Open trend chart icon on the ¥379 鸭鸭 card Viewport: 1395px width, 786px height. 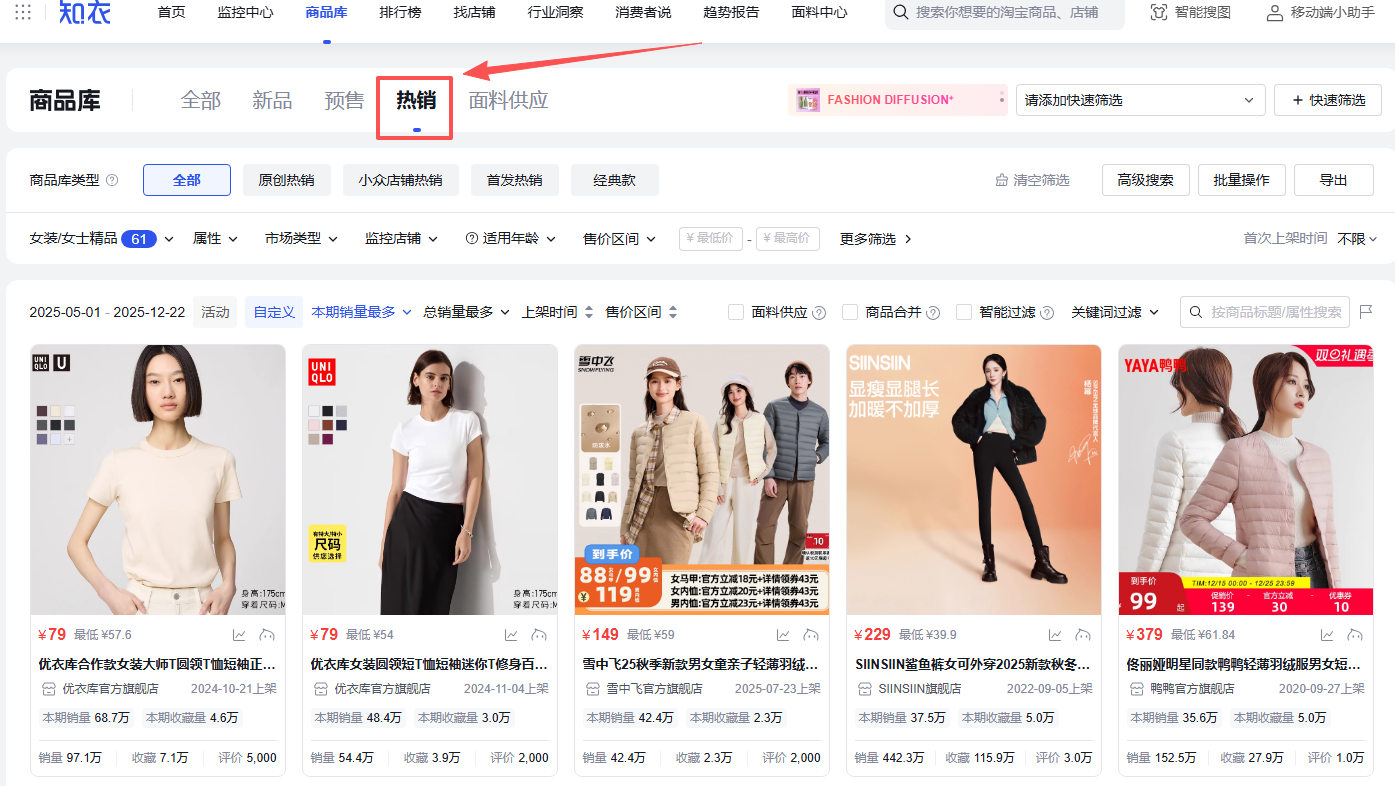click(x=1327, y=634)
